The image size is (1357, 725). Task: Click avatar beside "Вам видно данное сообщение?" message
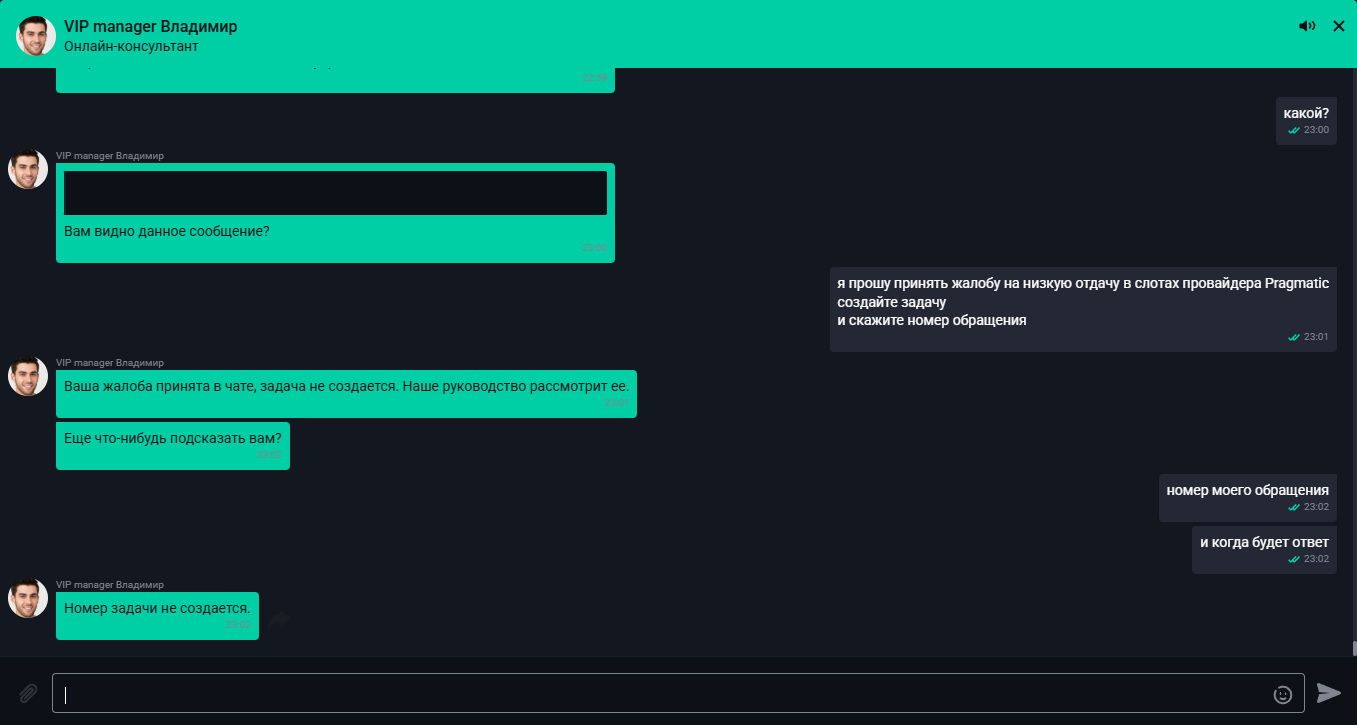pos(28,170)
